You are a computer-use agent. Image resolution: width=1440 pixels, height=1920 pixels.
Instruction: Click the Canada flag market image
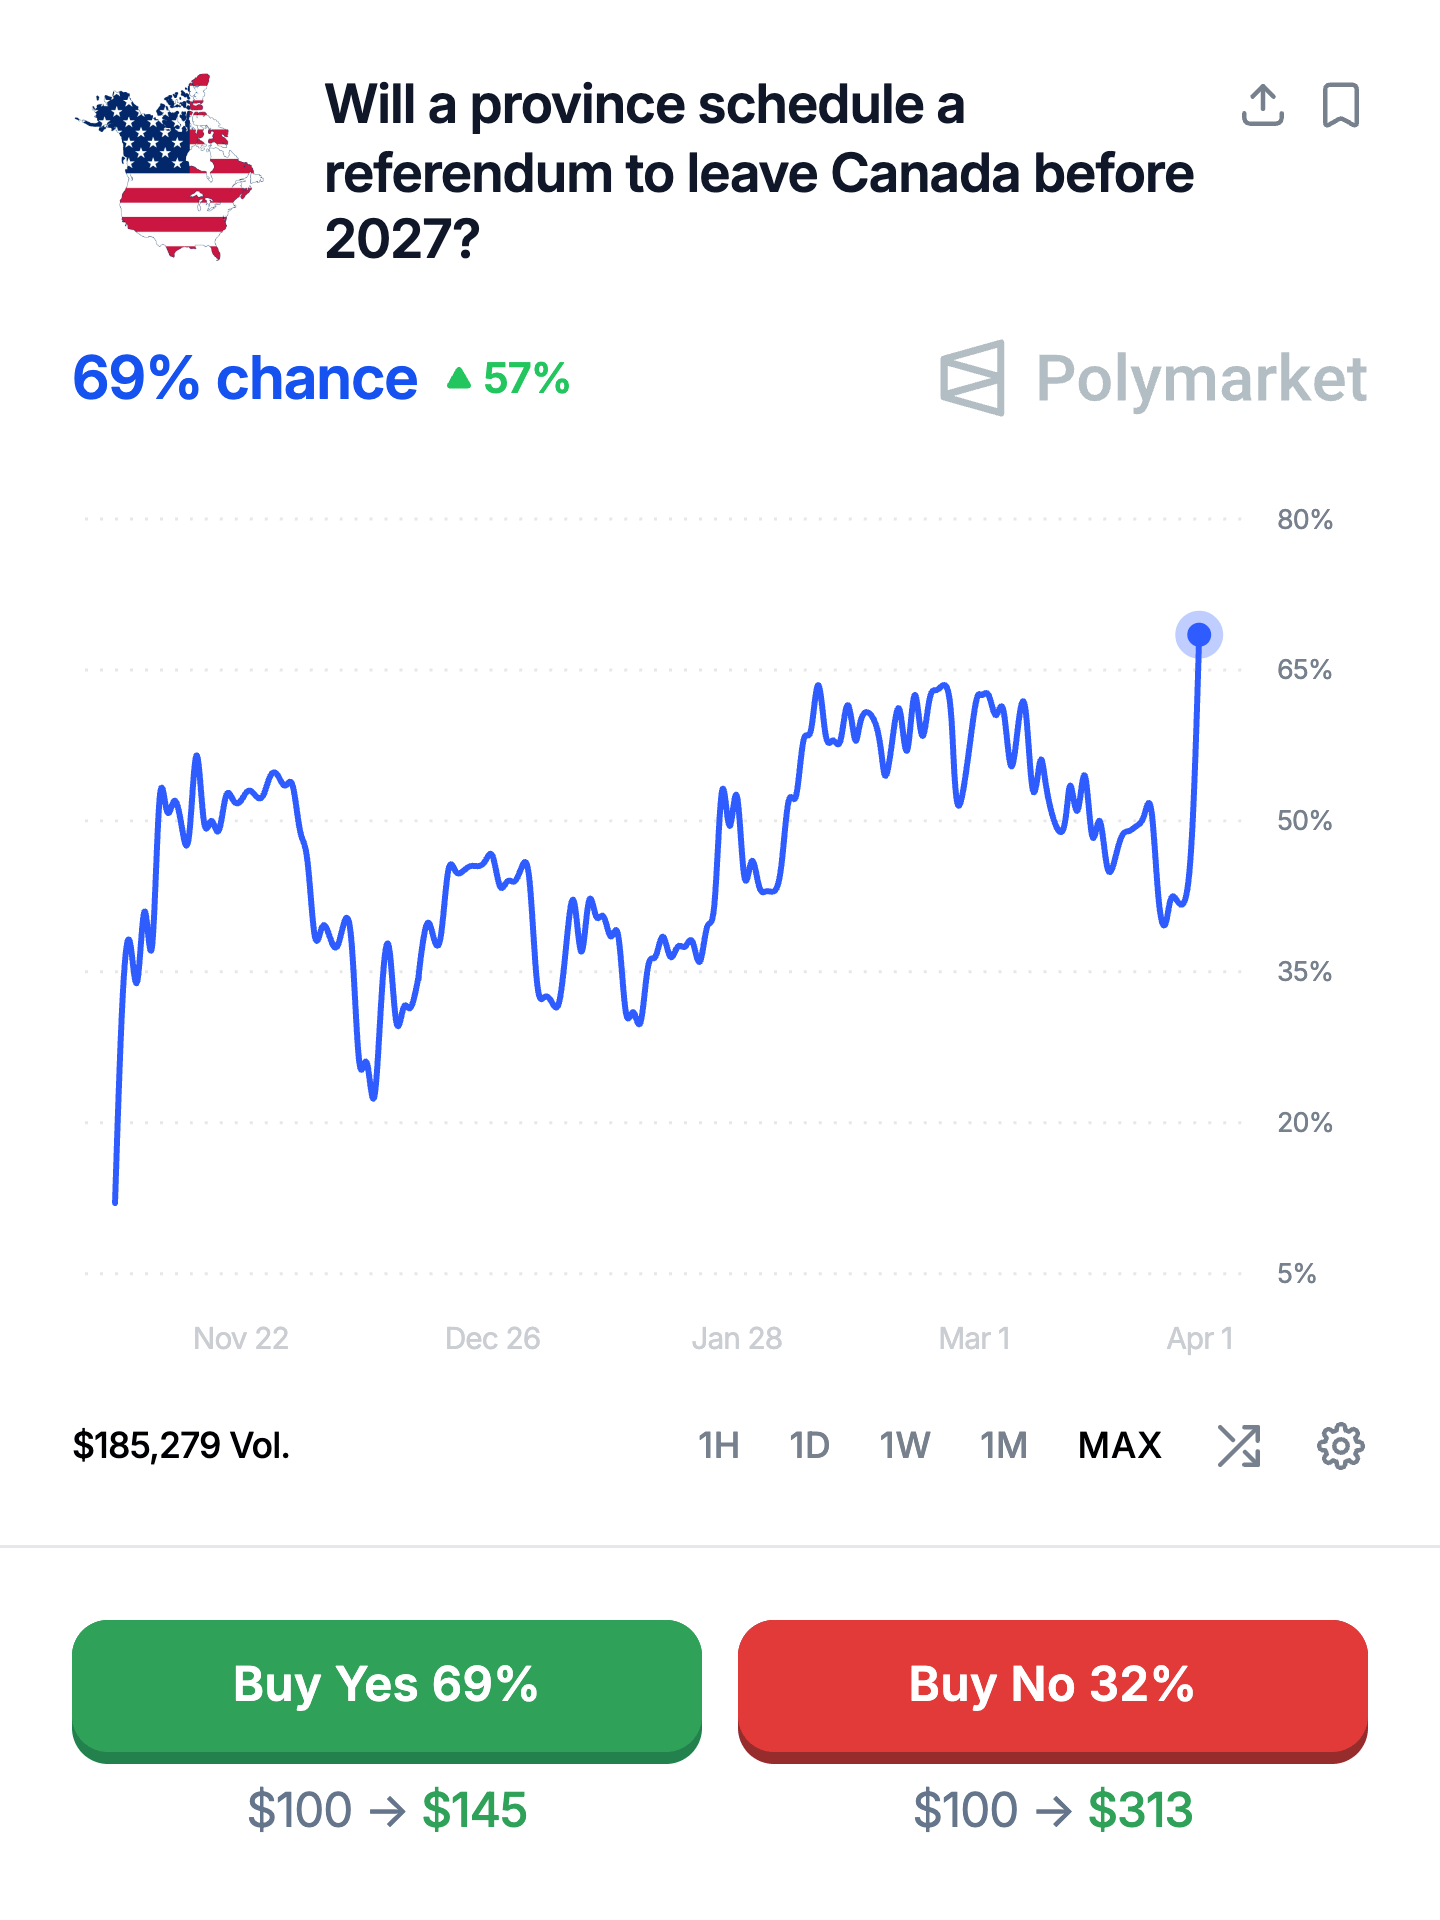tap(169, 167)
